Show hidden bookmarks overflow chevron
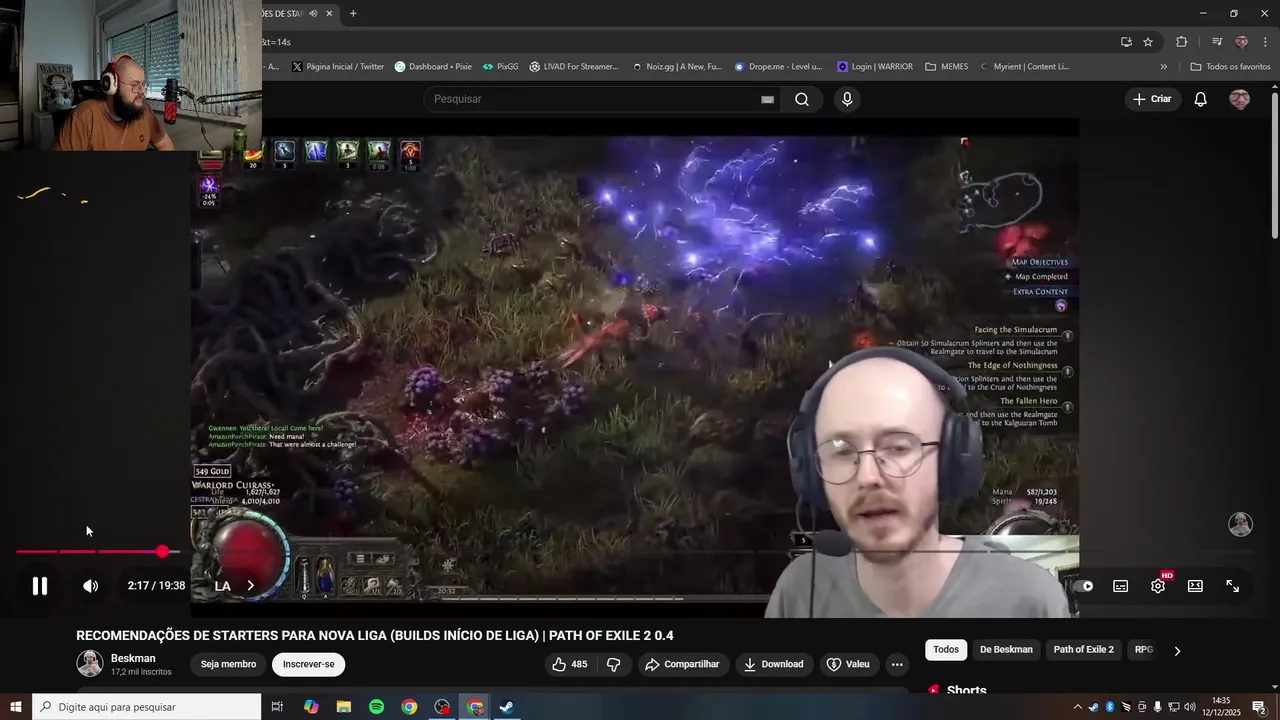The image size is (1280, 720). click(1163, 67)
